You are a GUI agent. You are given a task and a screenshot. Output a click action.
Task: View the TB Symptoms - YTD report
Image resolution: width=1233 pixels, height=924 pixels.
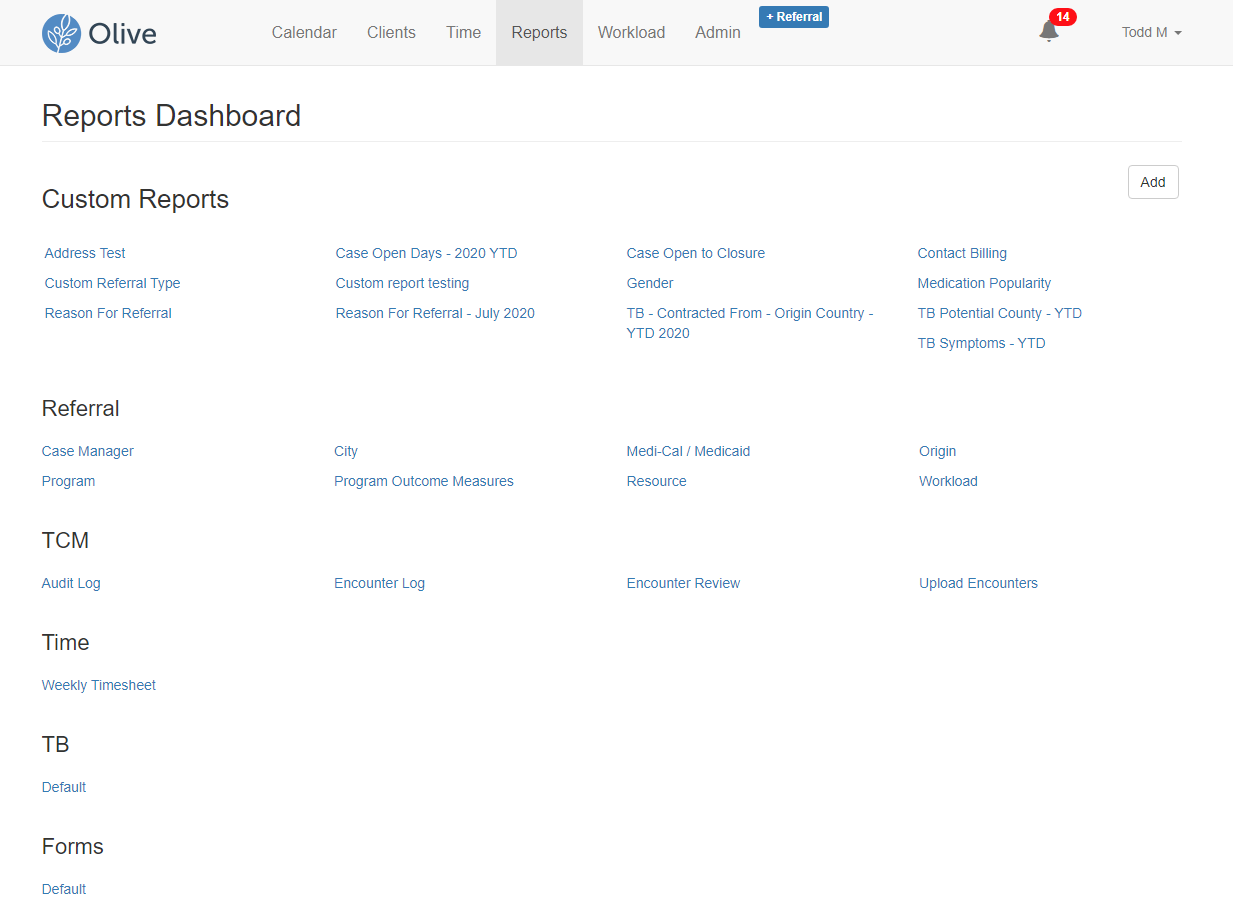pyautogui.click(x=981, y=343)
